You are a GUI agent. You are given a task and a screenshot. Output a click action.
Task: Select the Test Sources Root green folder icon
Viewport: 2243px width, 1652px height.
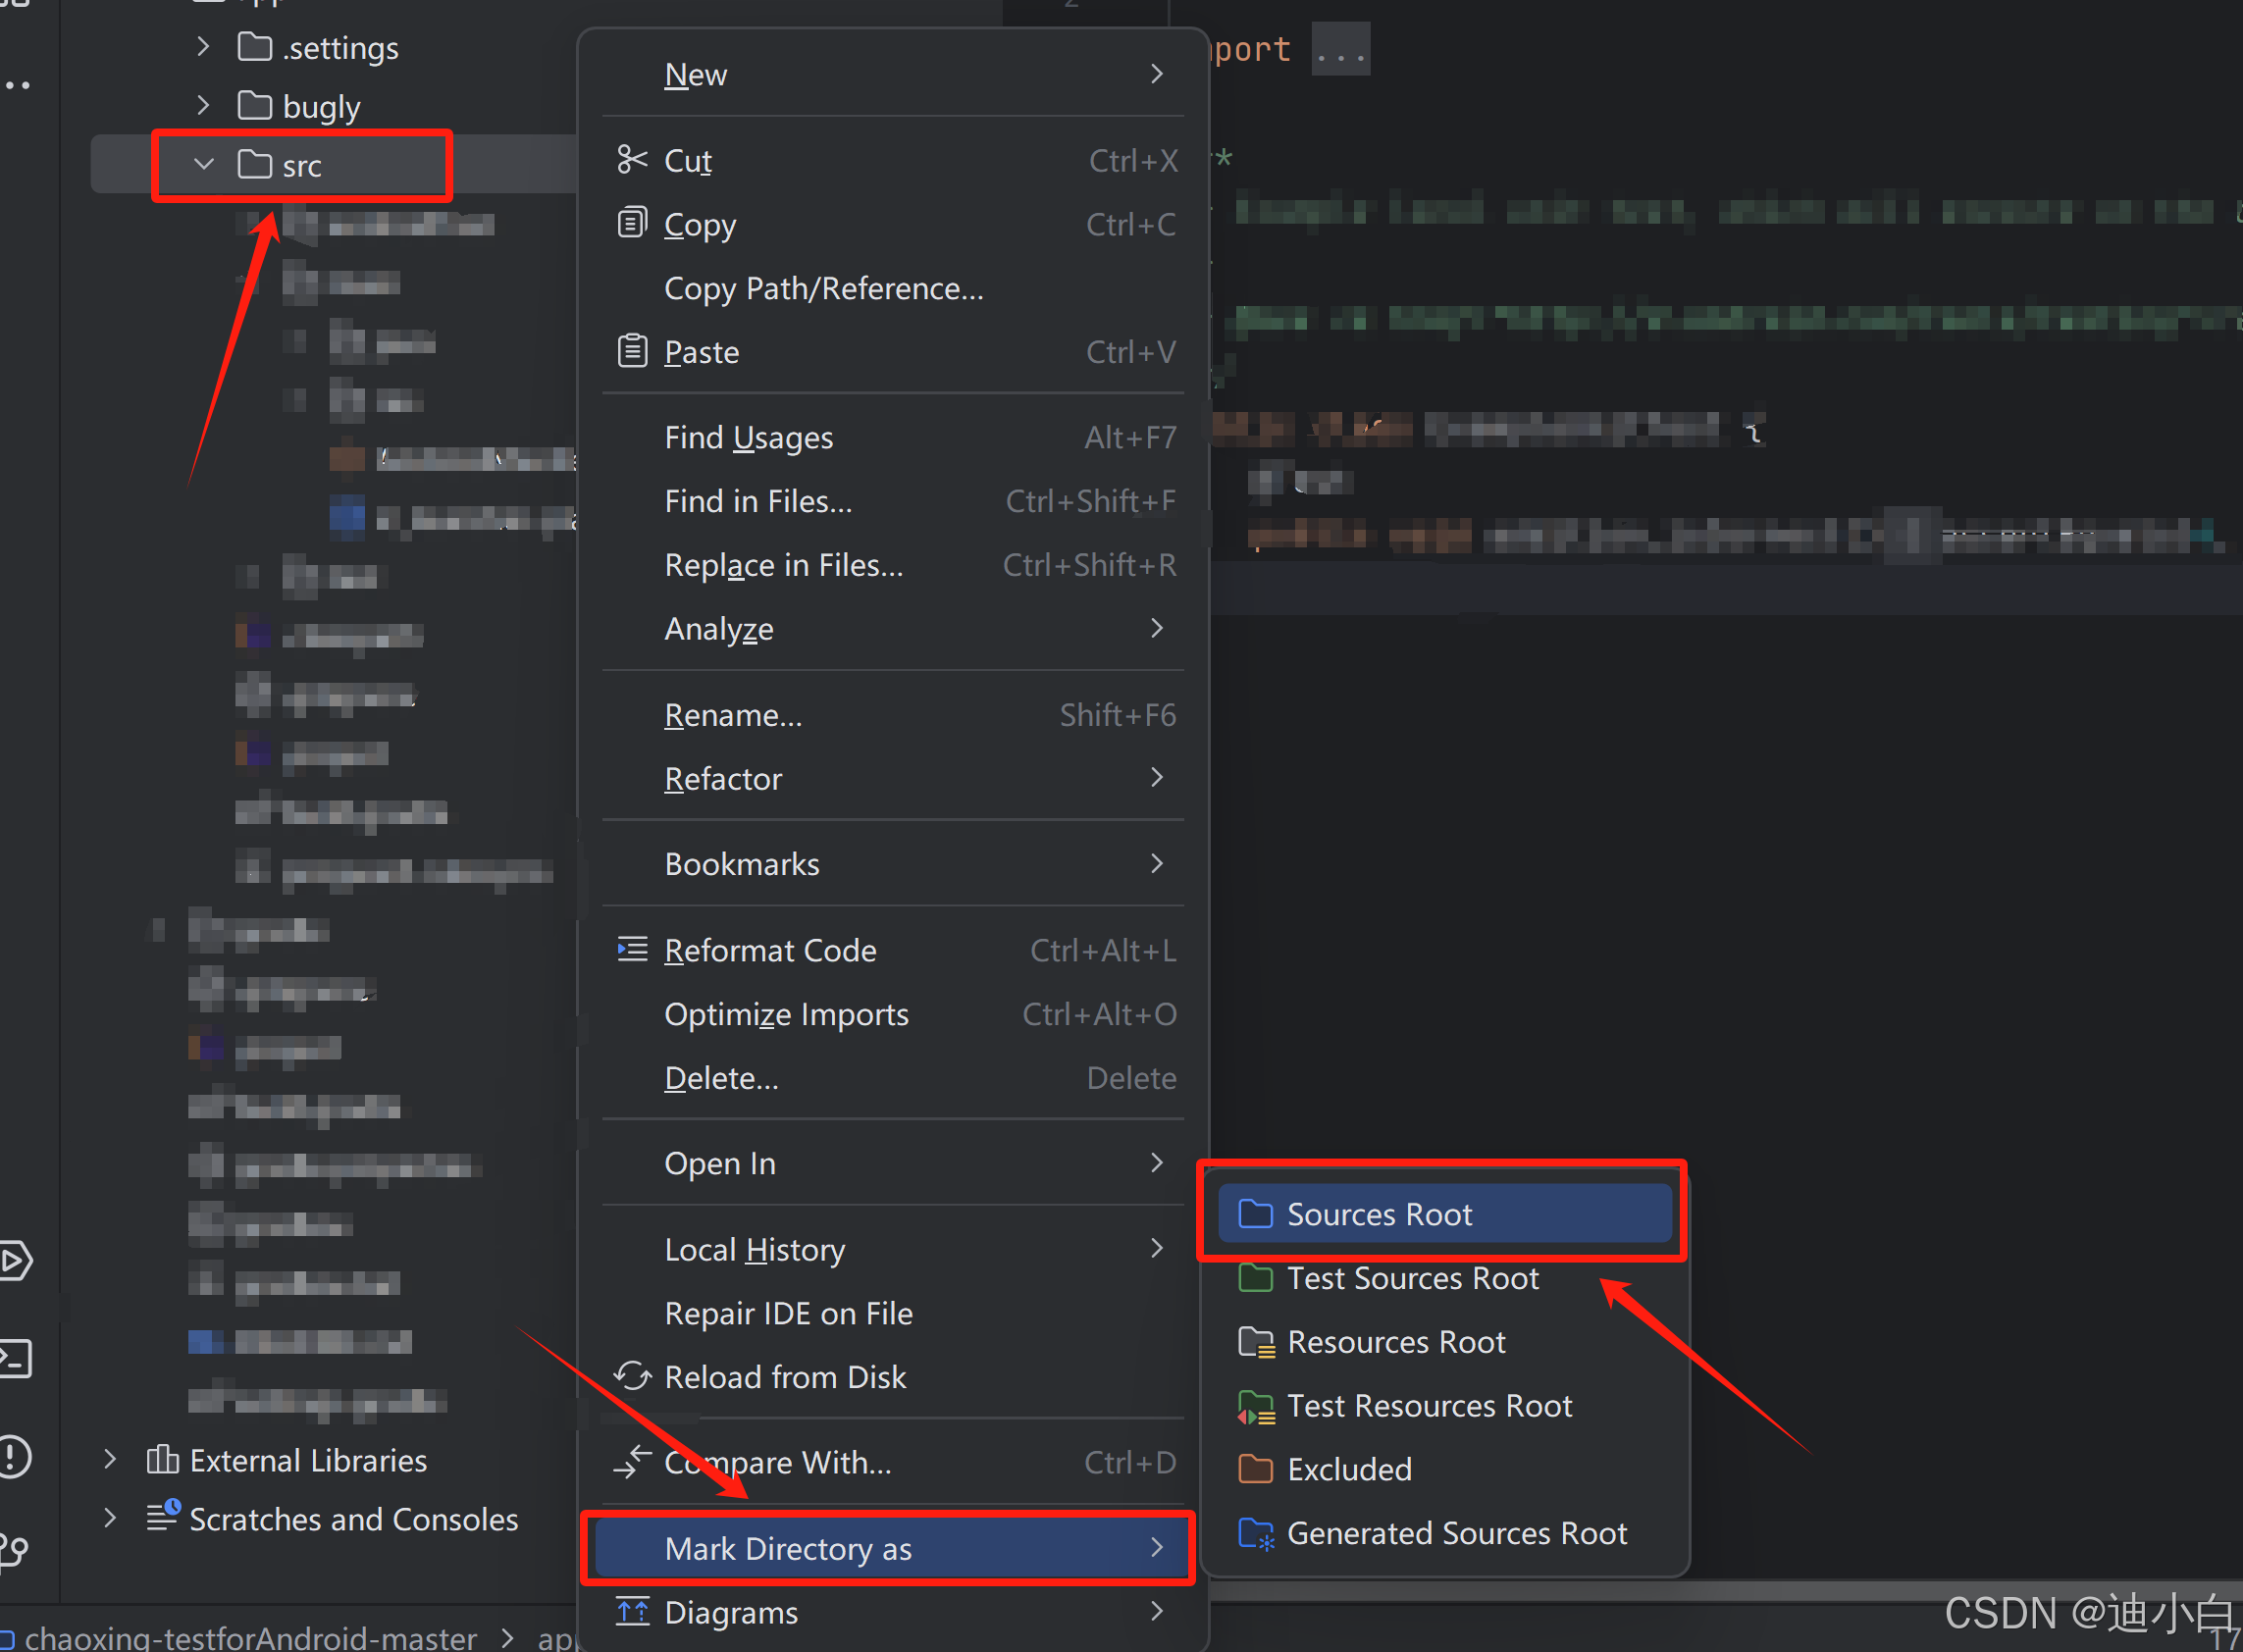1255,1278
